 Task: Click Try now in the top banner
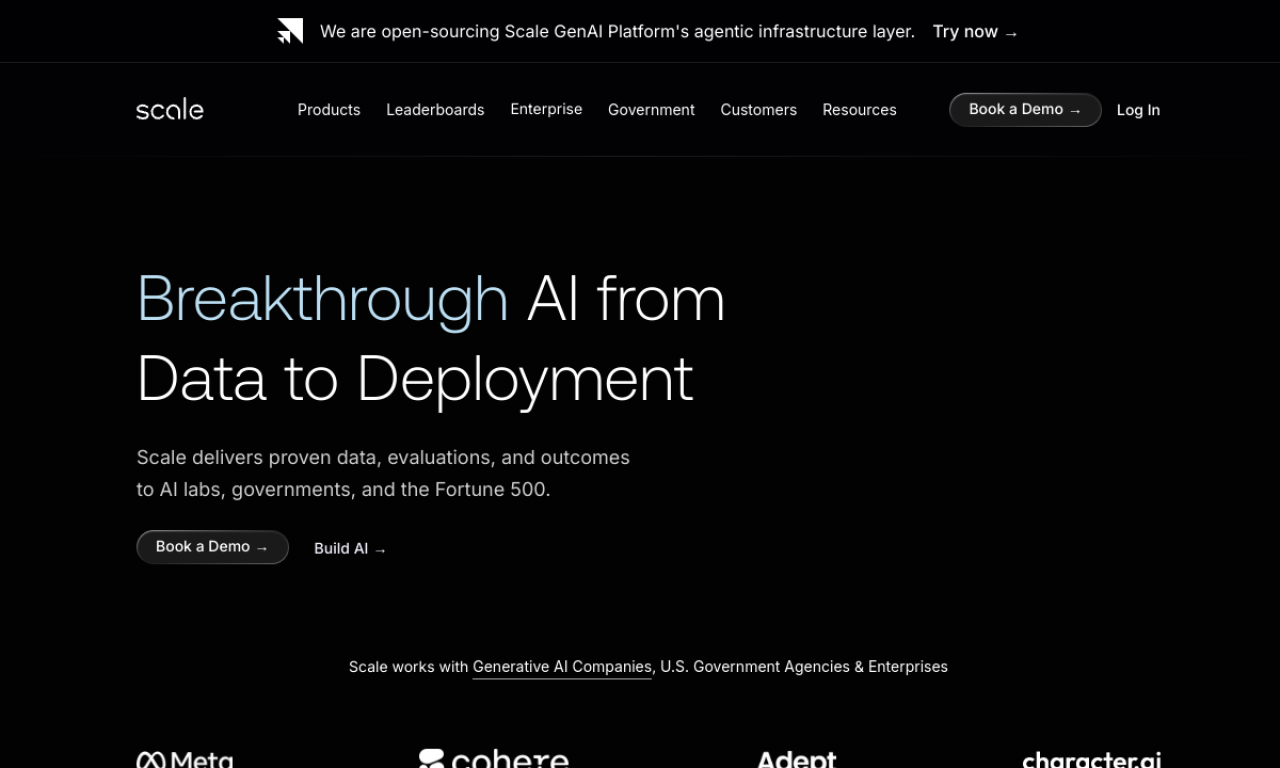click(975, 32)
